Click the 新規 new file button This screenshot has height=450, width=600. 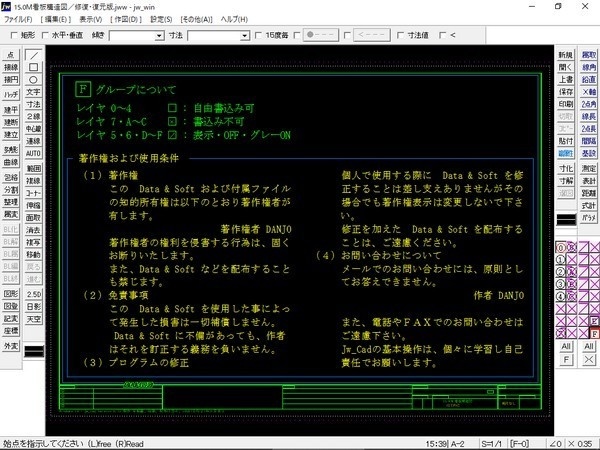566,55
